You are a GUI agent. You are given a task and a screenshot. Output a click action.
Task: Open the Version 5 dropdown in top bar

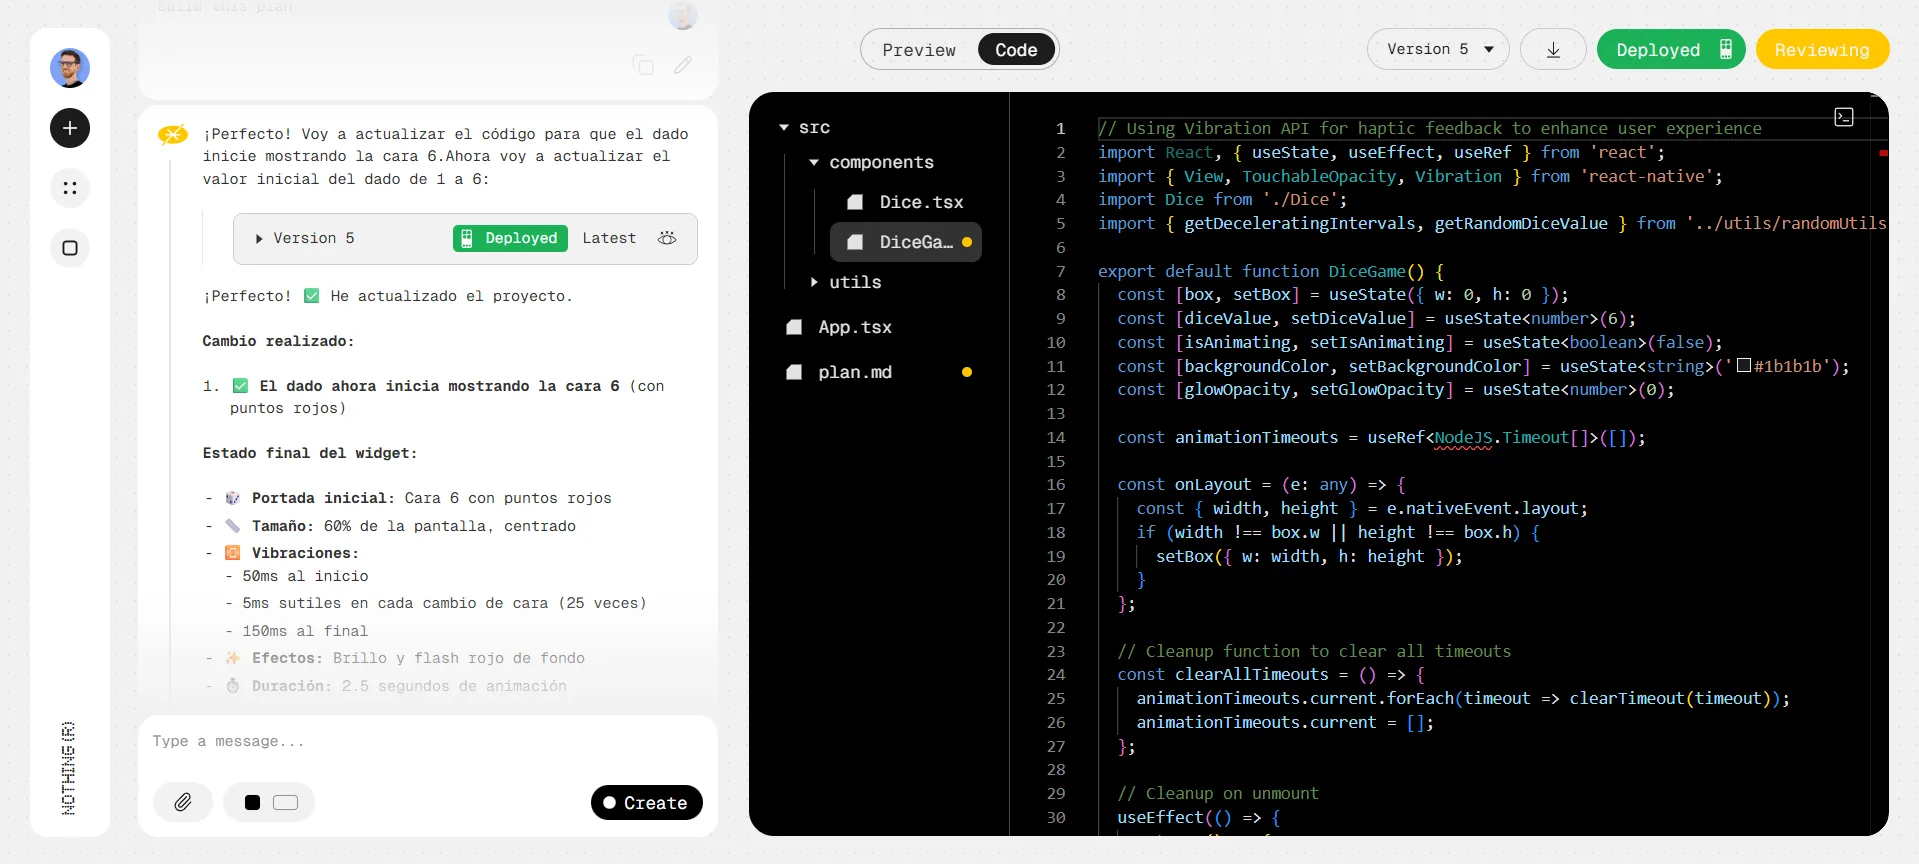[x=1438, y=50]
